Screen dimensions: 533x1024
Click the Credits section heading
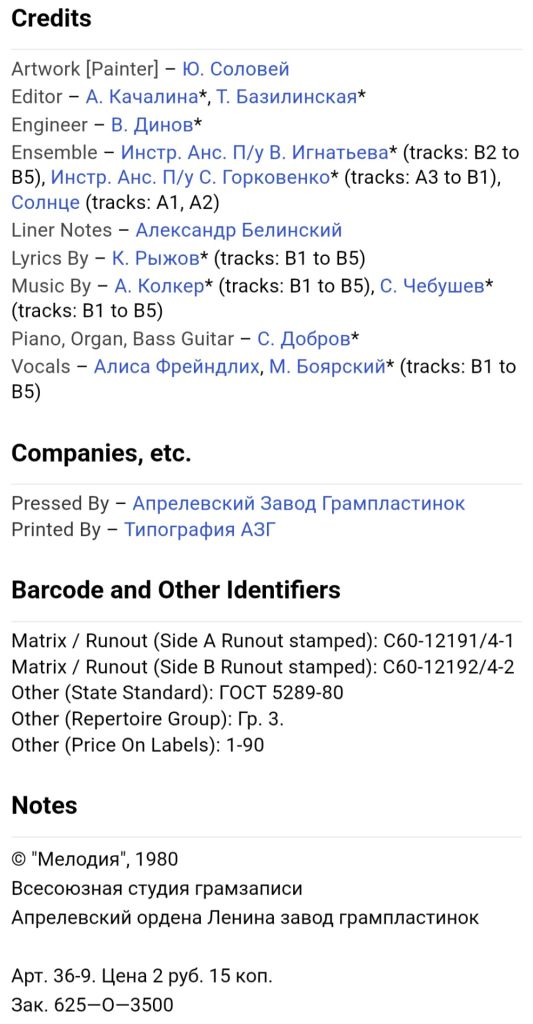pyautogui.click(x=52, y=18)
